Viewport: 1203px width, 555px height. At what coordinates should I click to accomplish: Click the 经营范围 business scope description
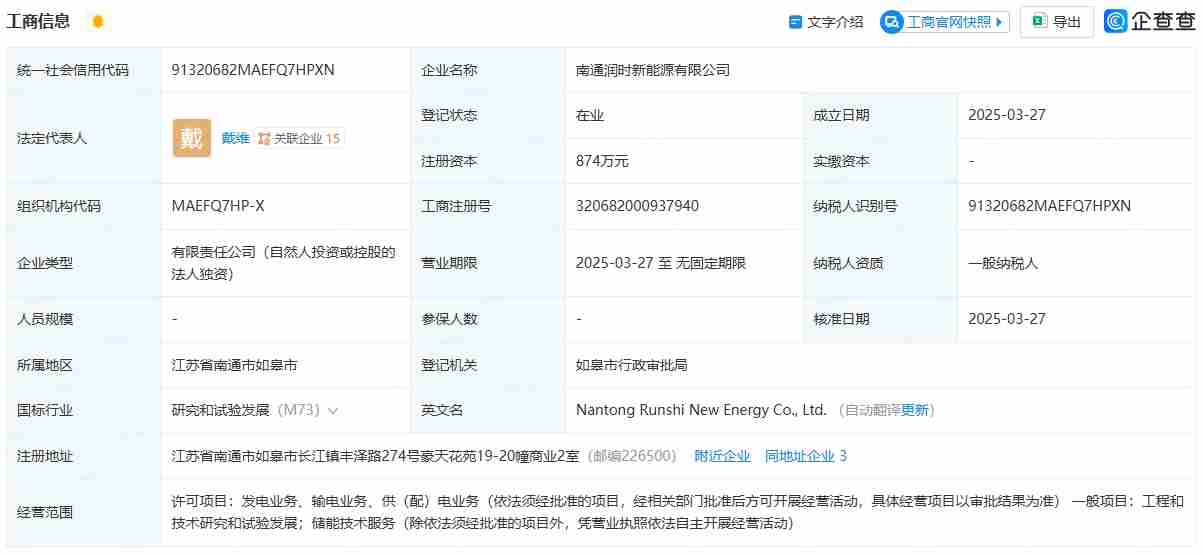pyautogui.click(x=677, y=512)
